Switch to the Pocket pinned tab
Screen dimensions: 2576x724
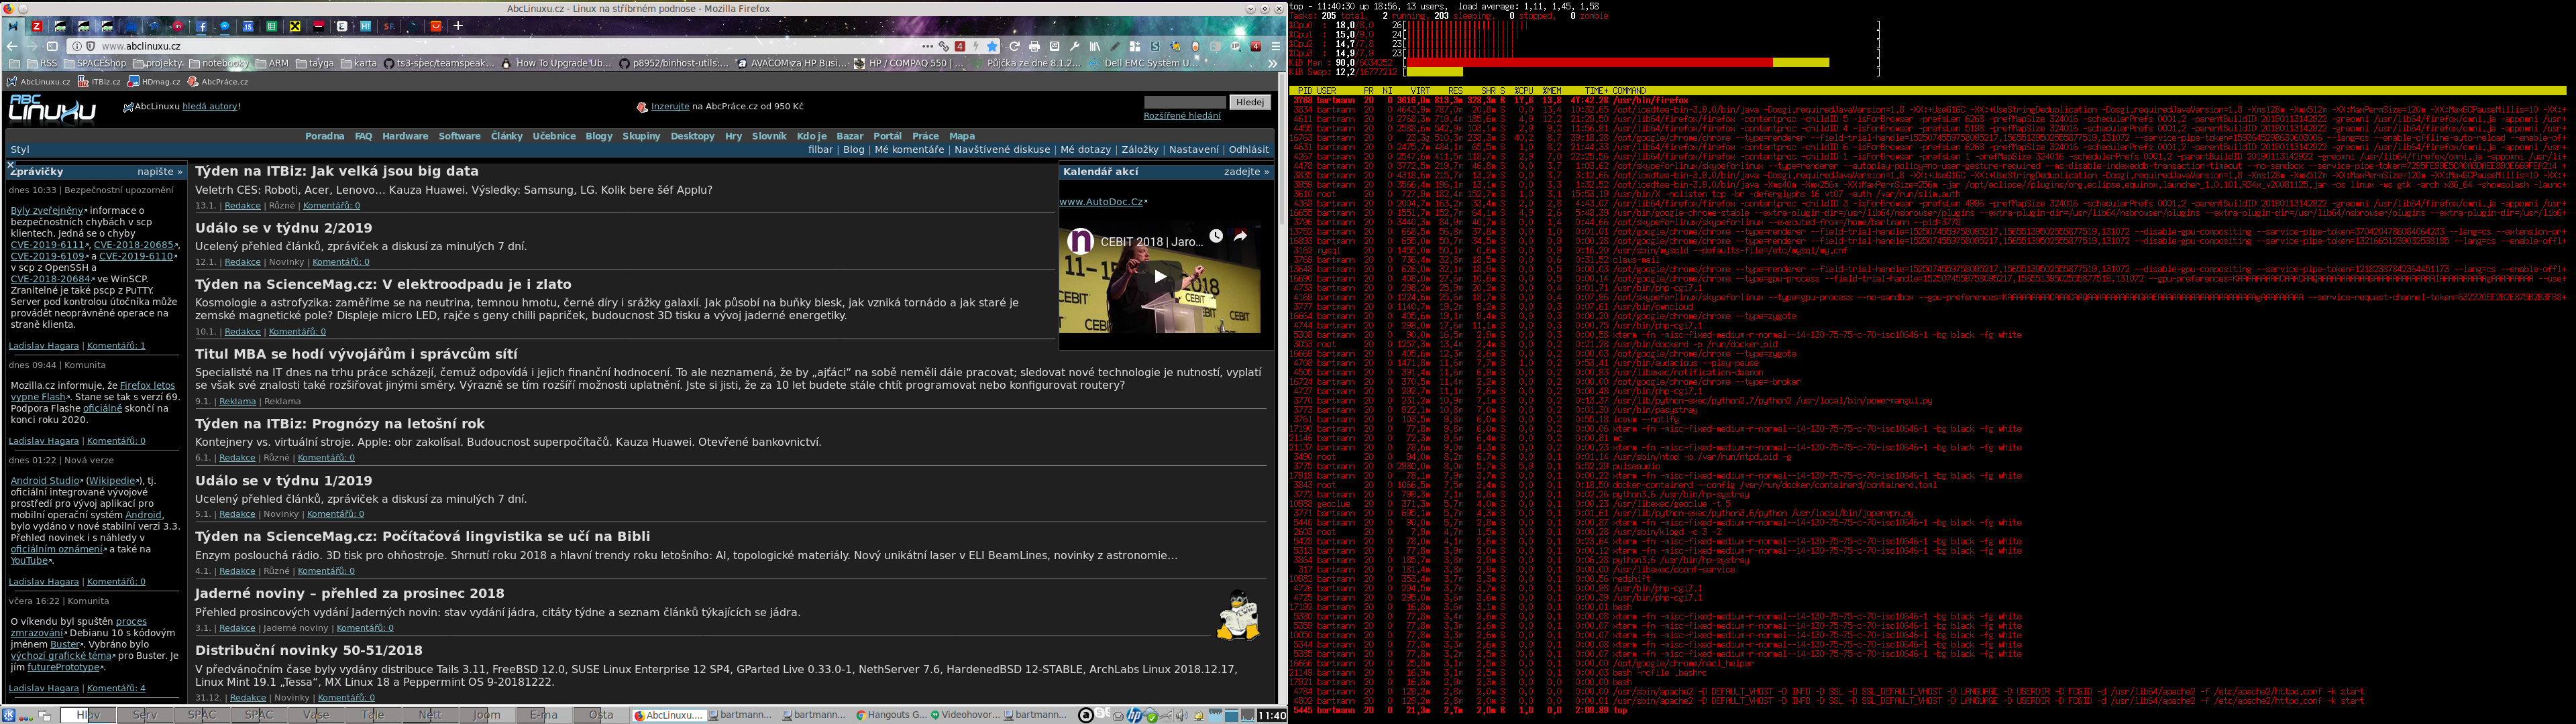[x=436, y=27]
